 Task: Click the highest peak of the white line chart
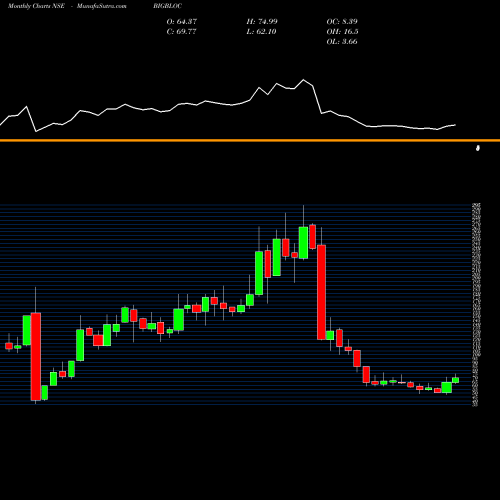coord(303,80)
